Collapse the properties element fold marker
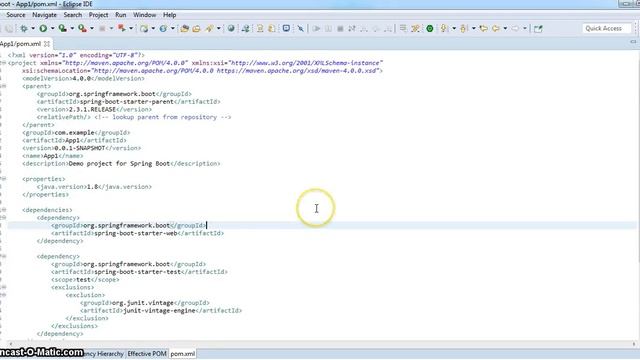Viewport: 640px width, 360px height. (x=3, y=179)
